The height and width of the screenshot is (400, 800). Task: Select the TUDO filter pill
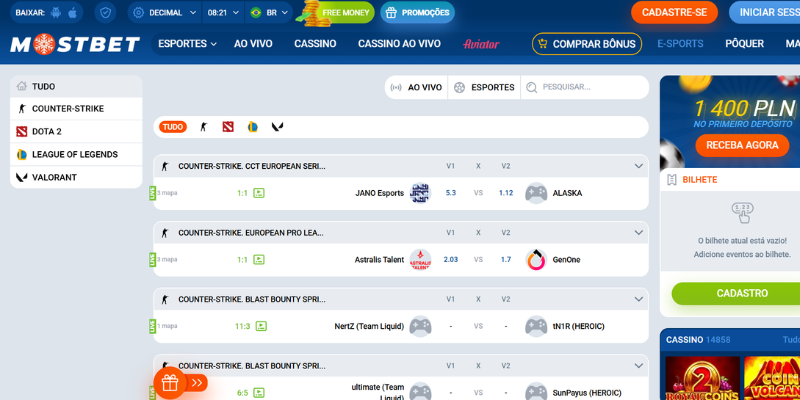(x=173, y=127)
